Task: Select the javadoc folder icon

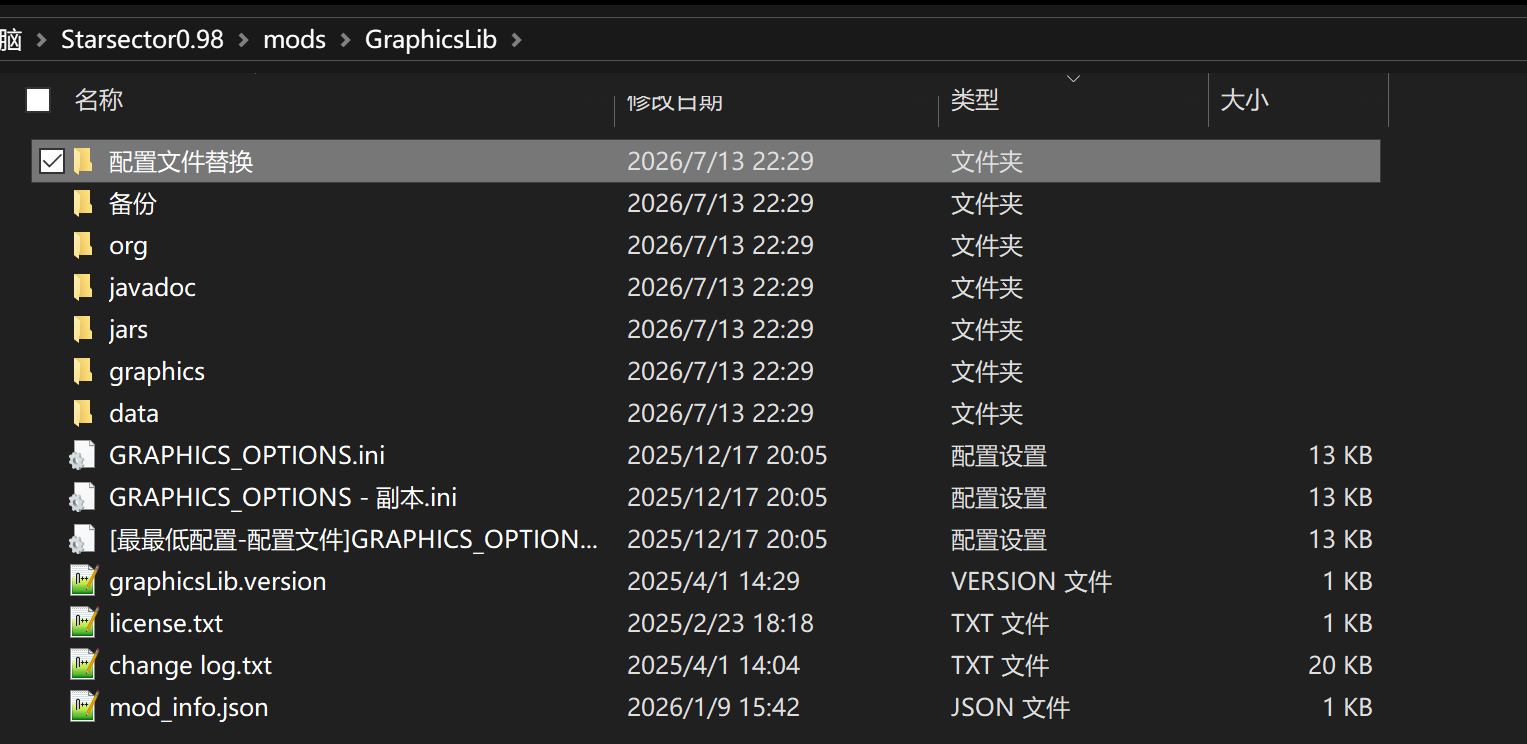Action: [x=83, y=287]
